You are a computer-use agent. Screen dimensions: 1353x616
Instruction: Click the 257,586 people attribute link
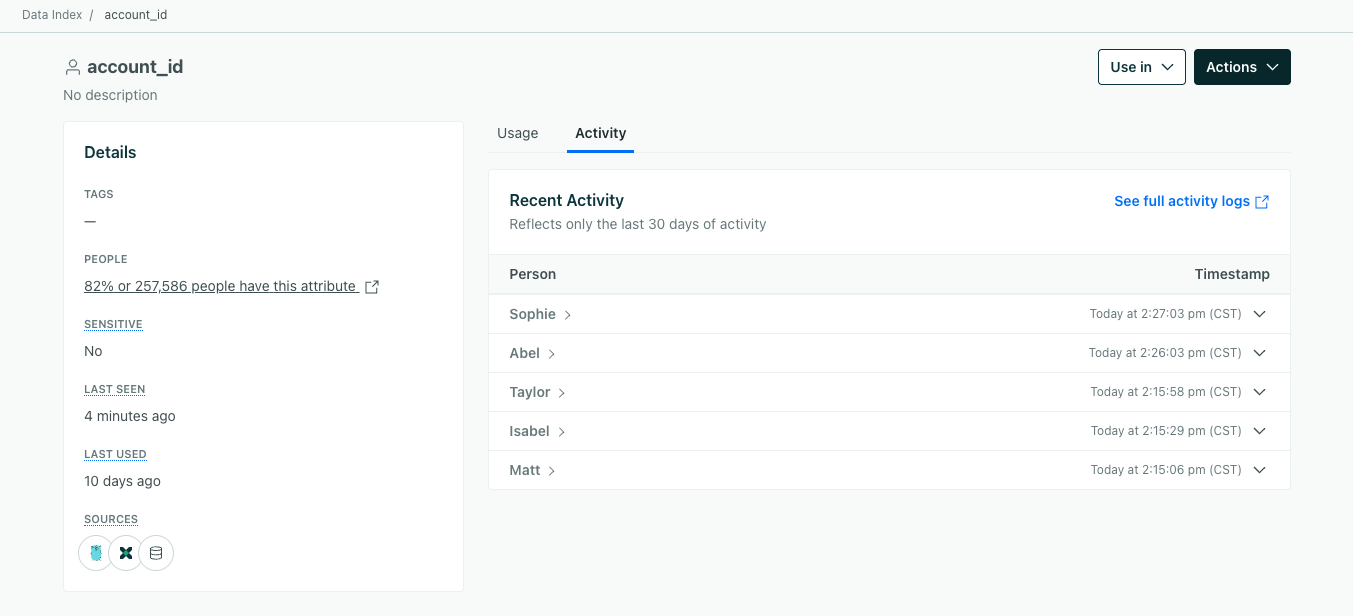(220, 285)
